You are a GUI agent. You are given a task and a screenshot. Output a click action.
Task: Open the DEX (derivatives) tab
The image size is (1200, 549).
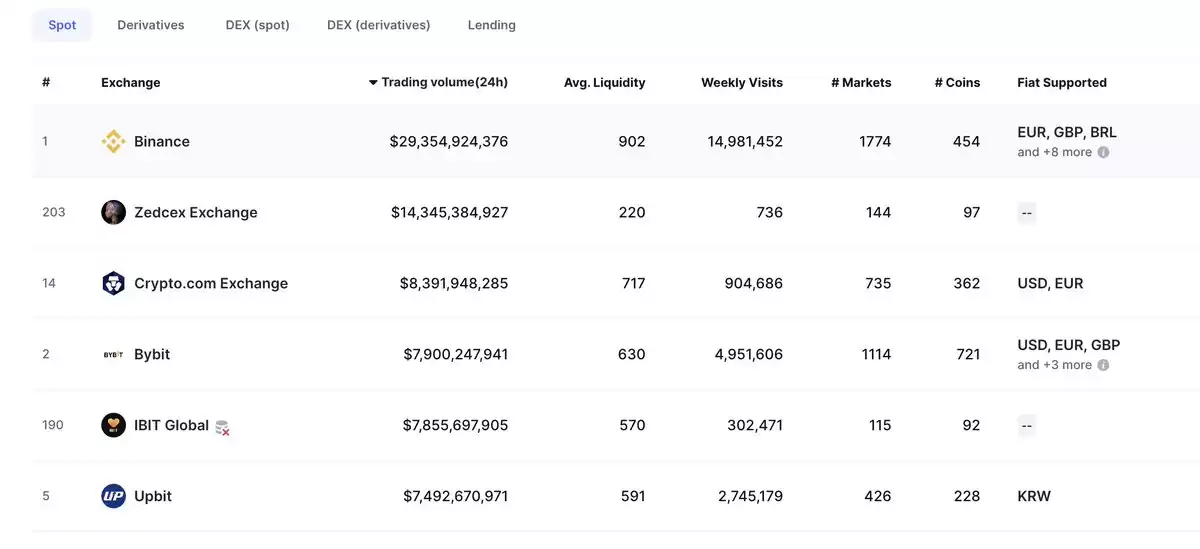379,25
